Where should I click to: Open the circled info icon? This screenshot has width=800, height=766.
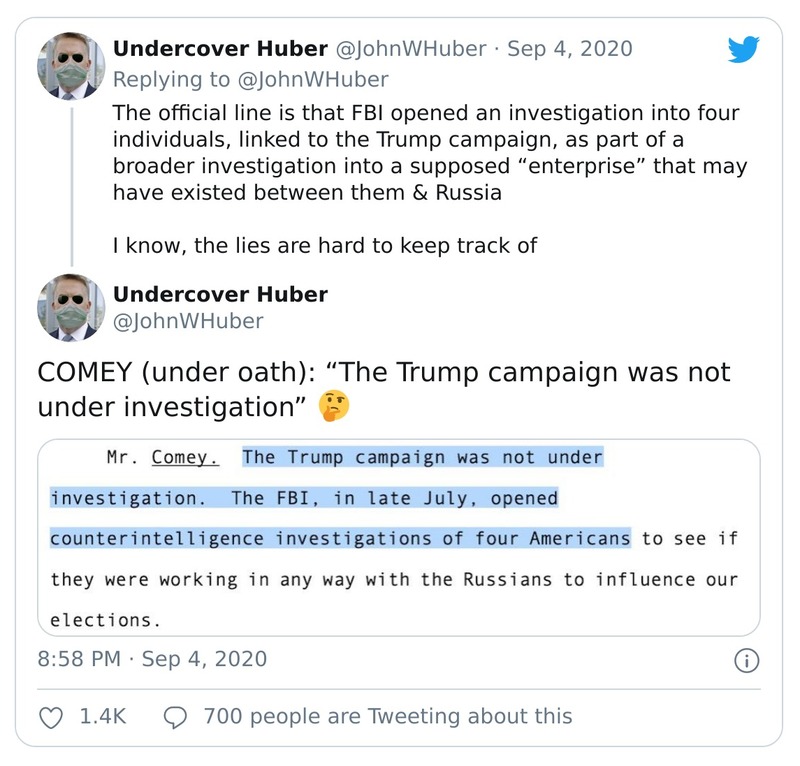(746, 661)
